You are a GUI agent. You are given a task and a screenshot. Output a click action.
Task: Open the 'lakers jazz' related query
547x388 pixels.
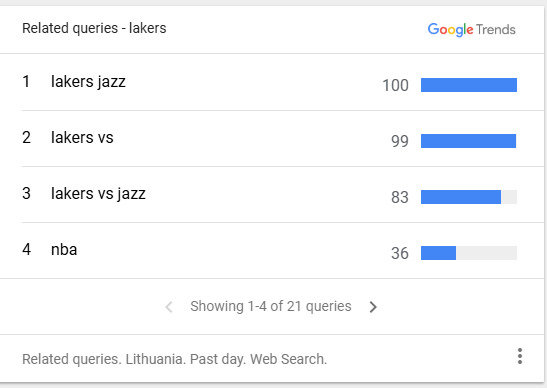click(88, 82)
